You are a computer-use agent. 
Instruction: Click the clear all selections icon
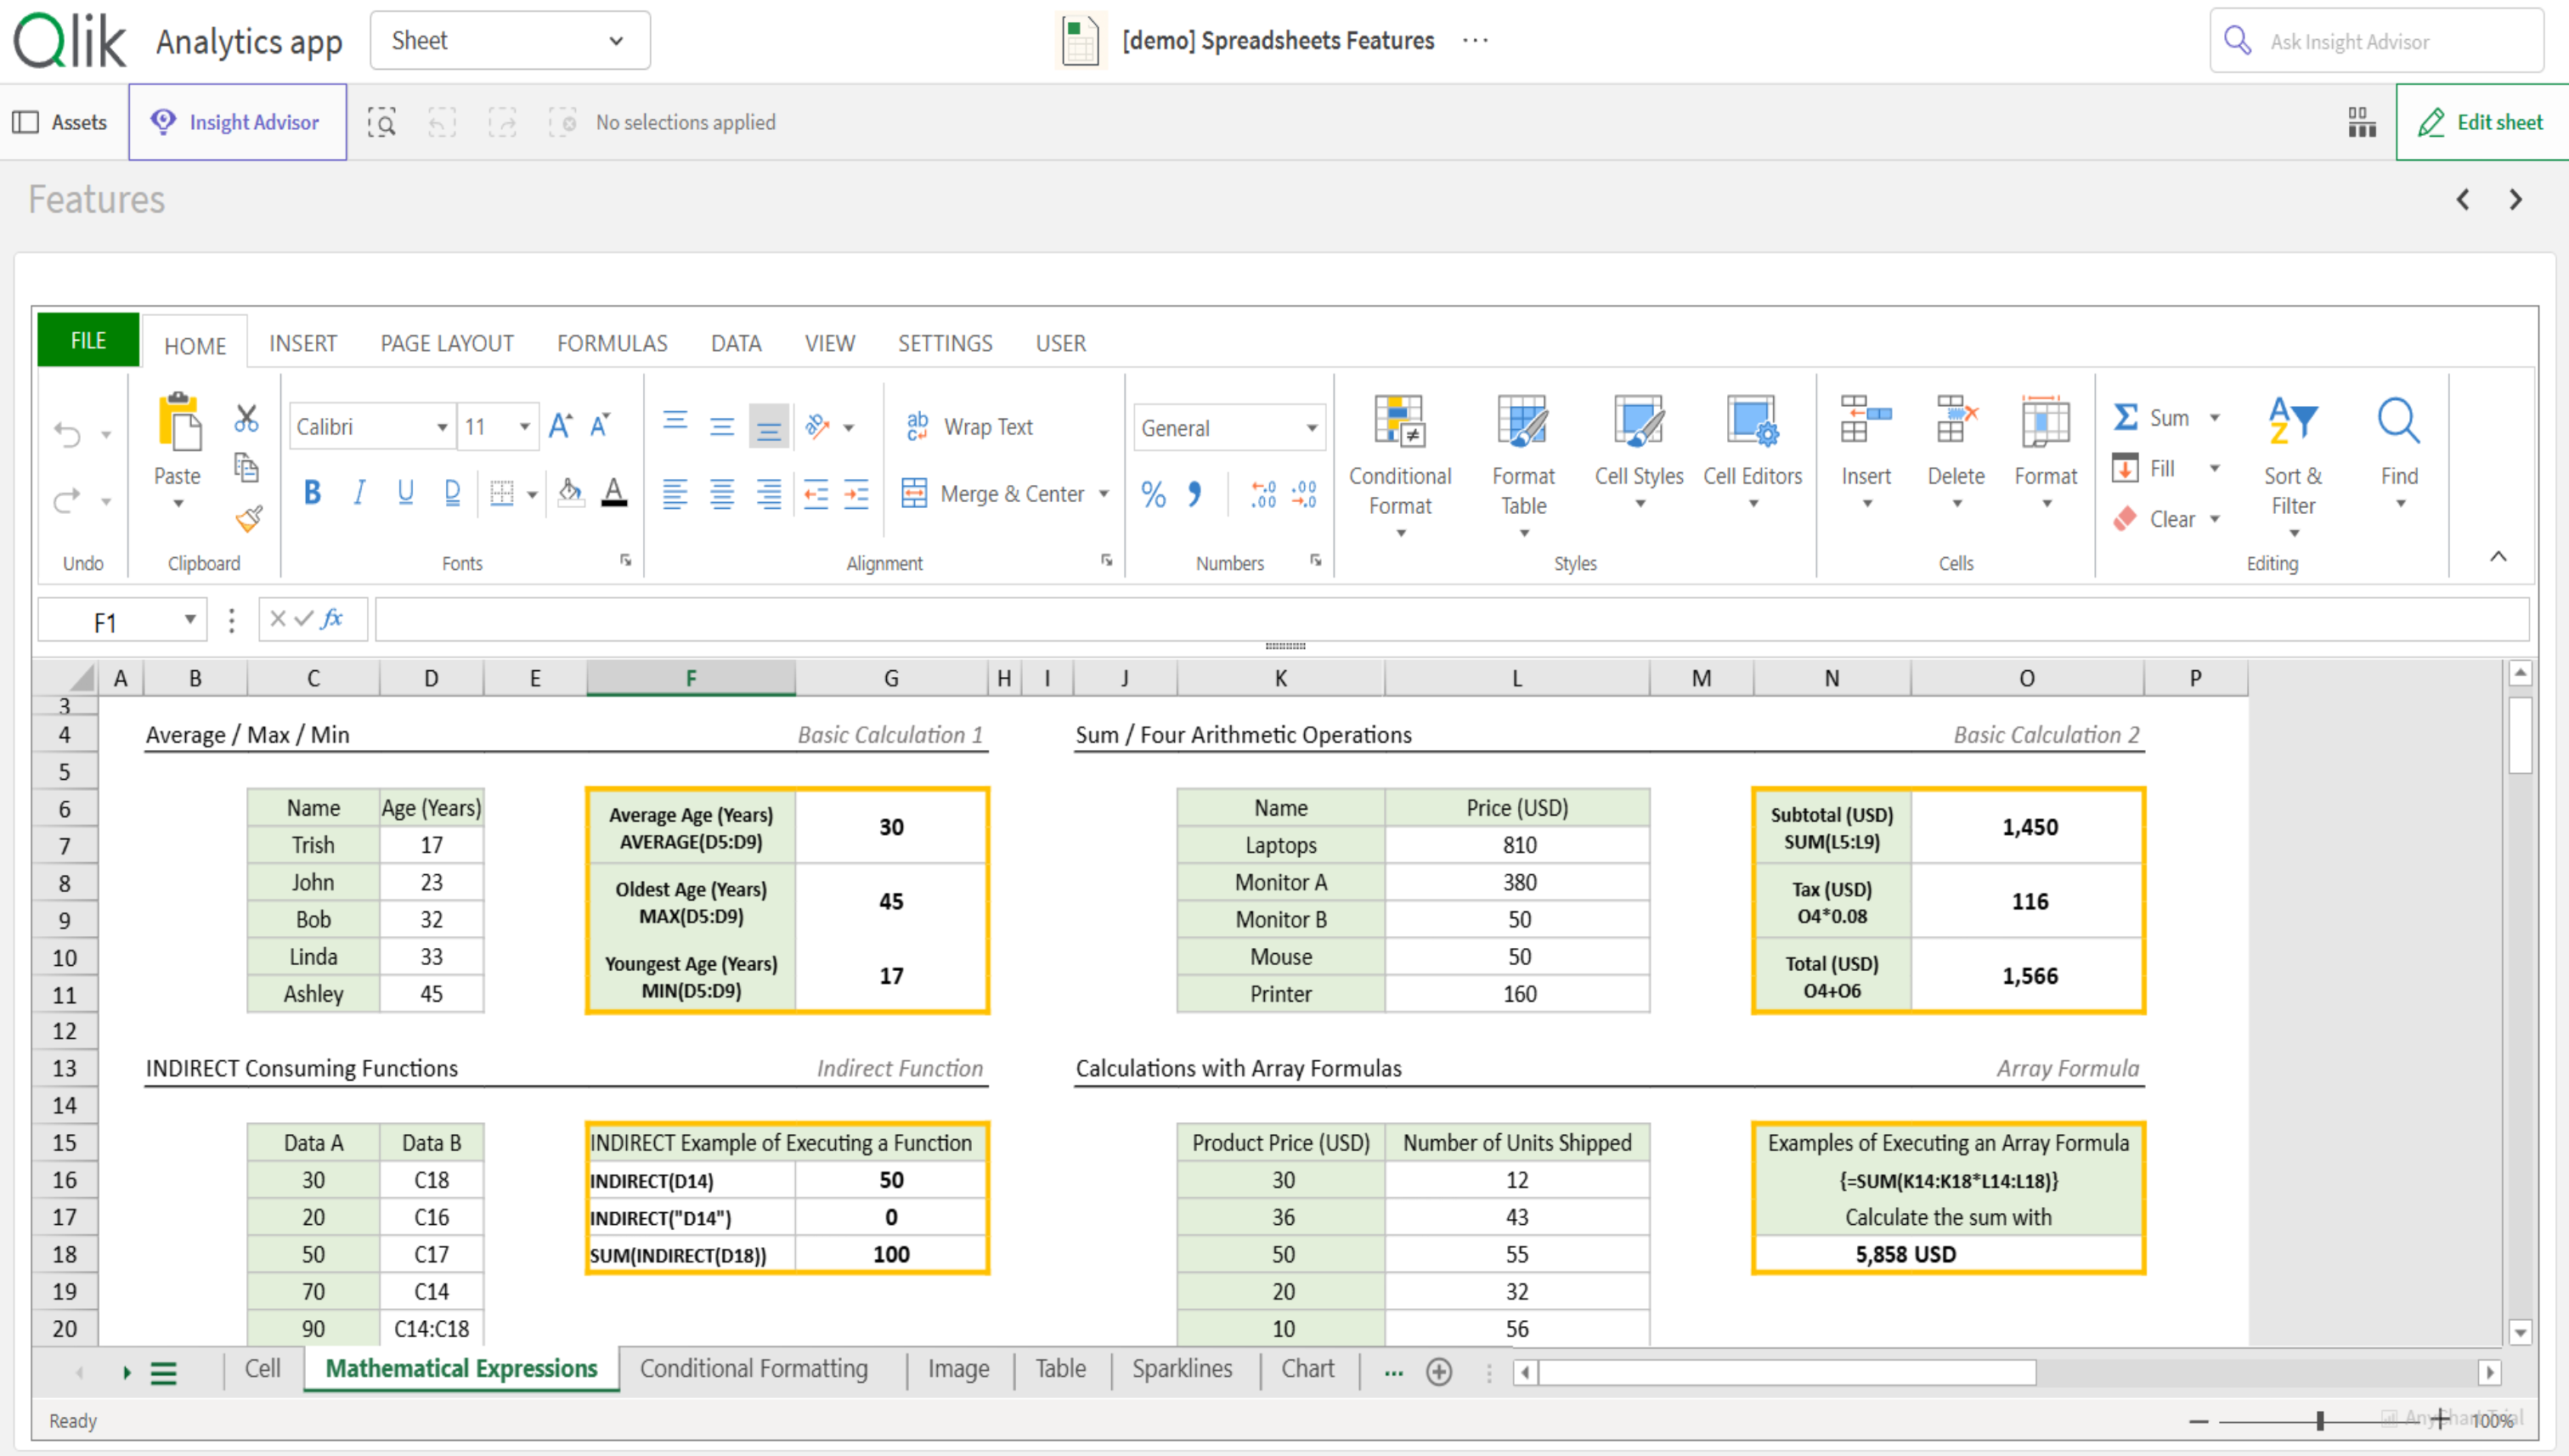[x=563, y=122]
